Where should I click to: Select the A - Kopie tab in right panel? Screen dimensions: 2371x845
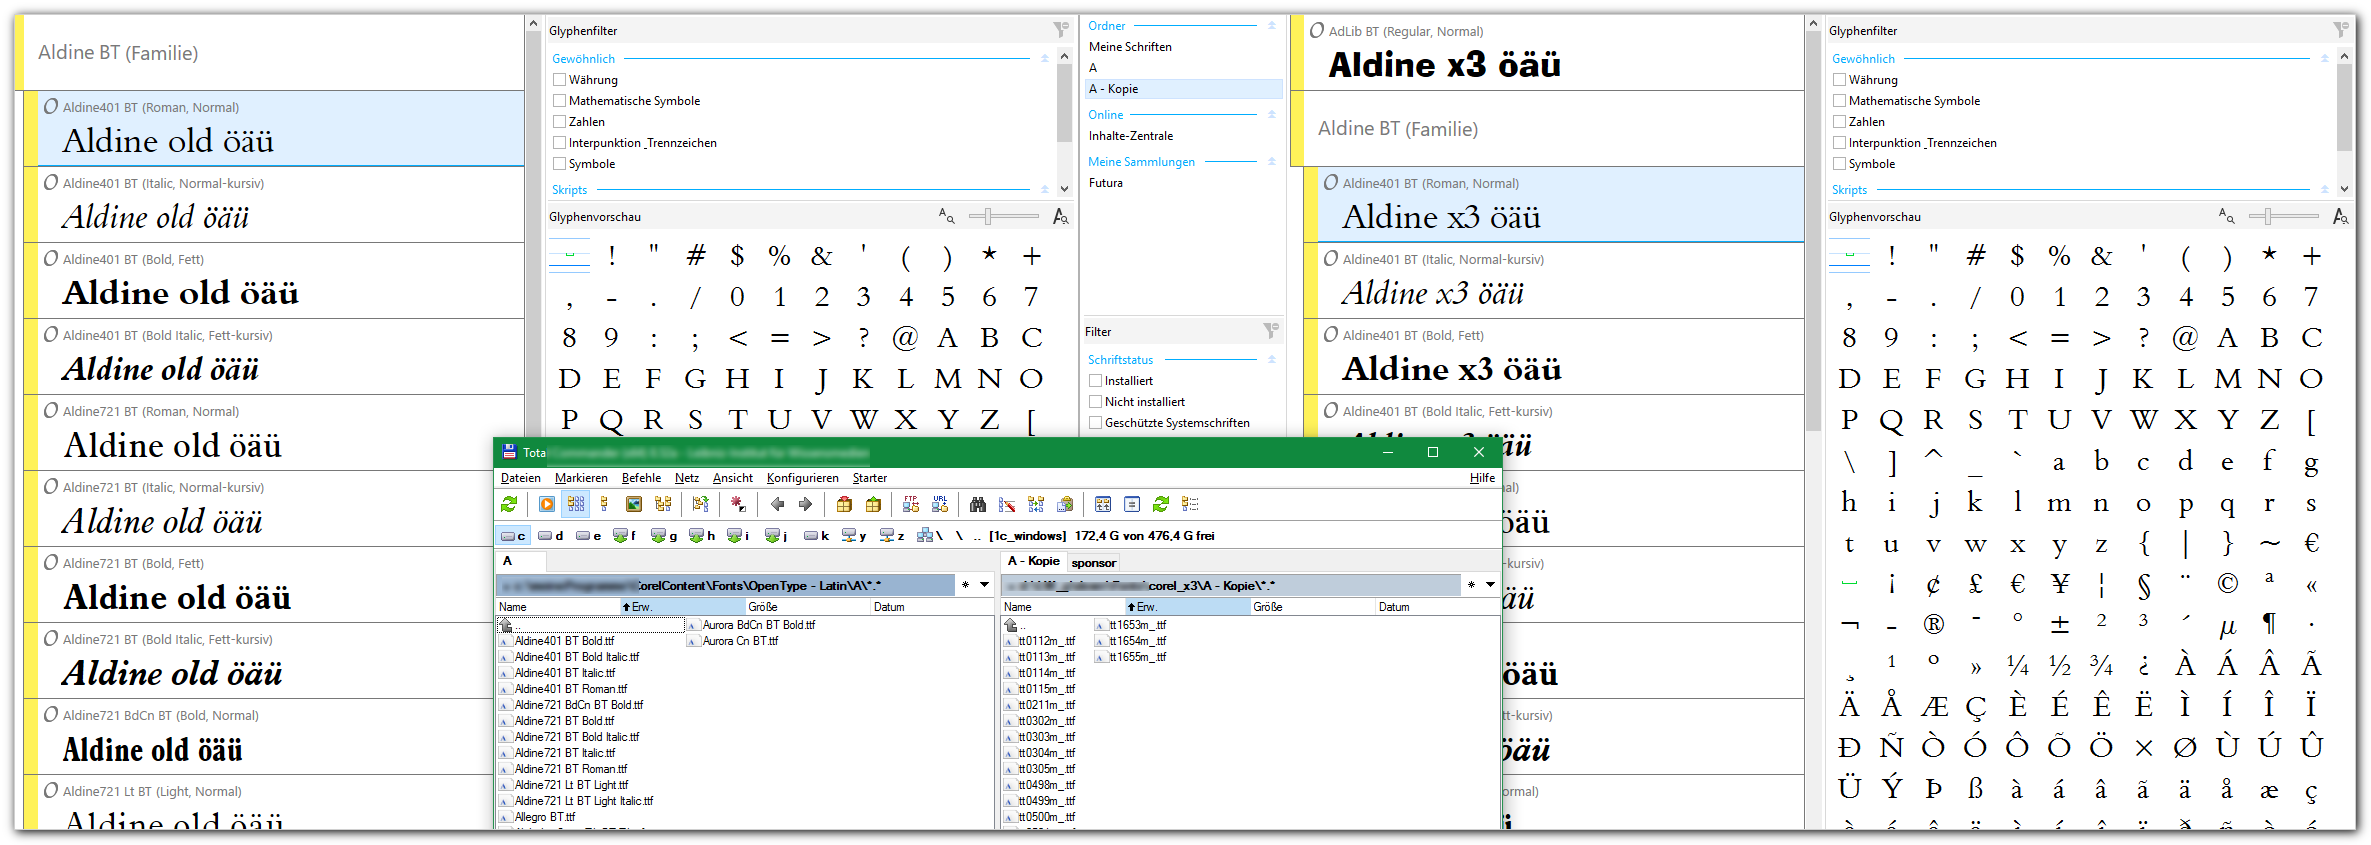[1034, 562]
